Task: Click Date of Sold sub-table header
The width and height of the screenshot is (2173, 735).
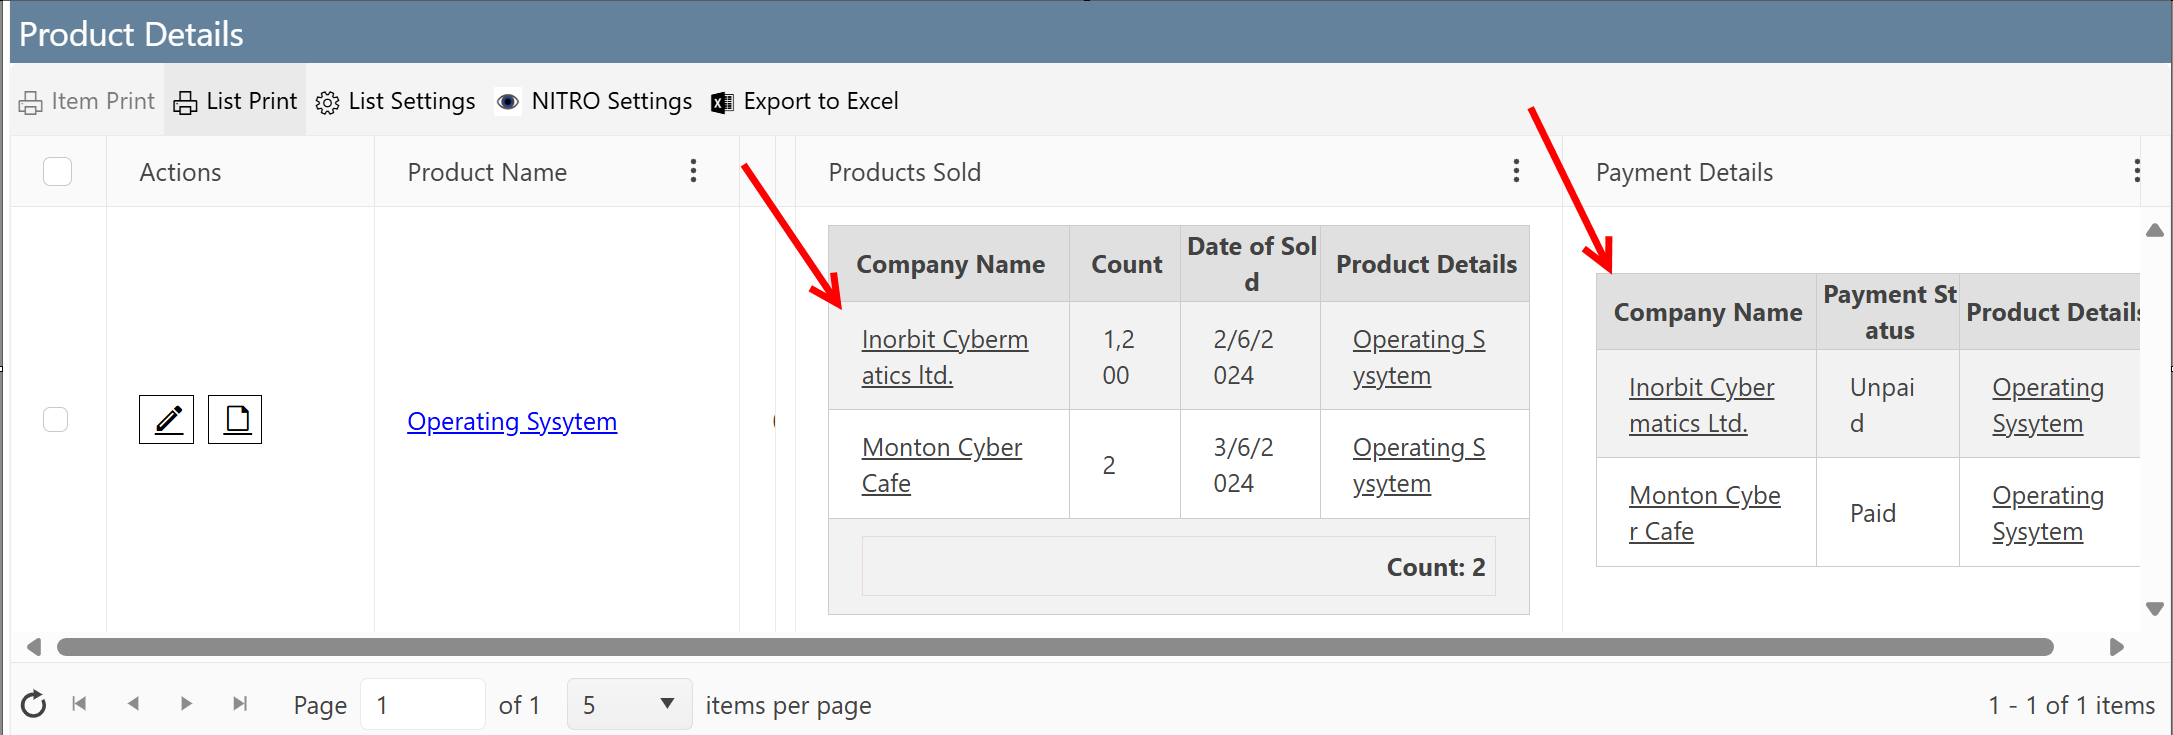Action: pos(1251,264)
